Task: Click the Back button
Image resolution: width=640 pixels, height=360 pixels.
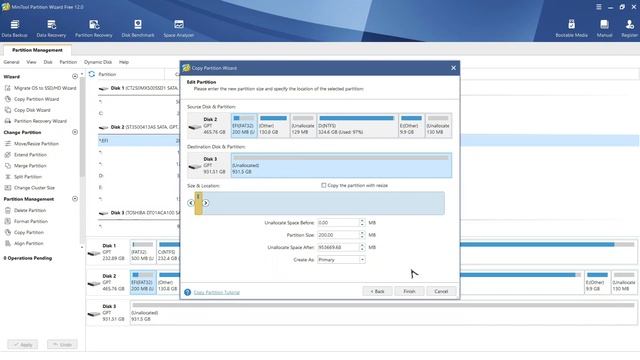Action: coord(377,291)
